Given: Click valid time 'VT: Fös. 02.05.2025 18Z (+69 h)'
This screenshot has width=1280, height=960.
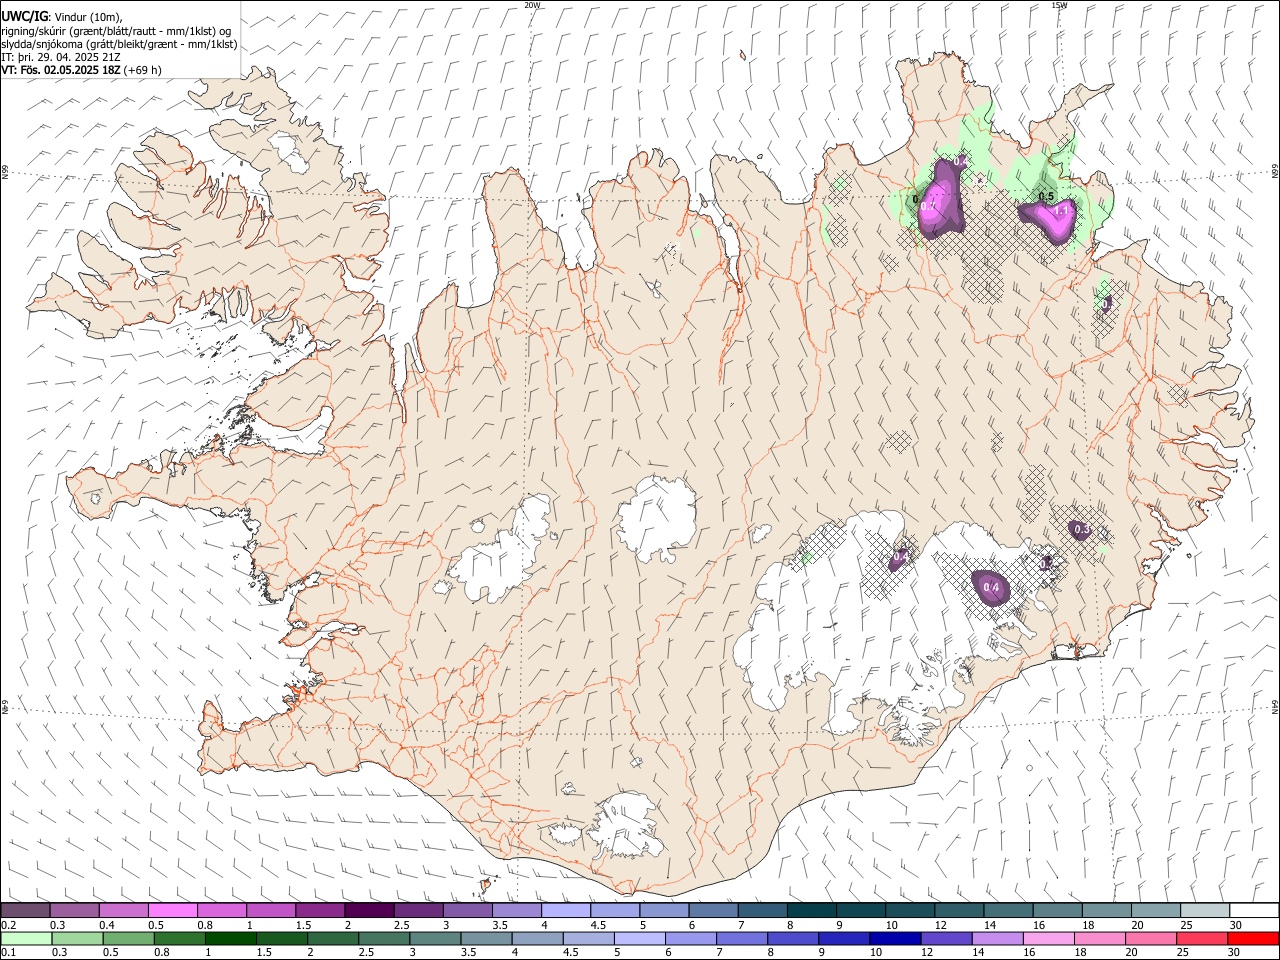Looking at the screenshot, I should (x=81, y=70).
